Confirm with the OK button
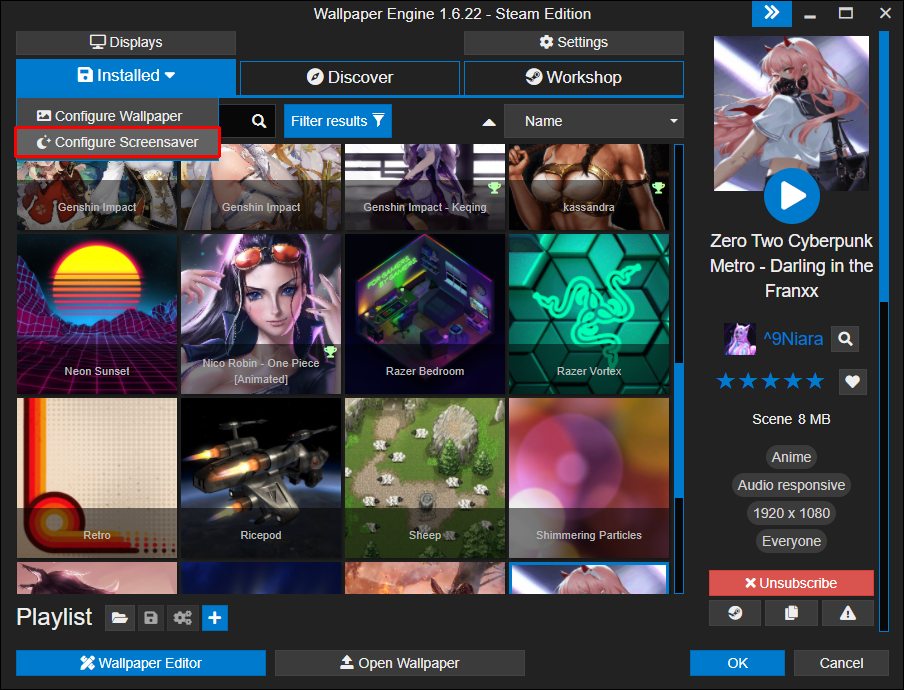Screen dimensions: 904x690 pos(737,663)
